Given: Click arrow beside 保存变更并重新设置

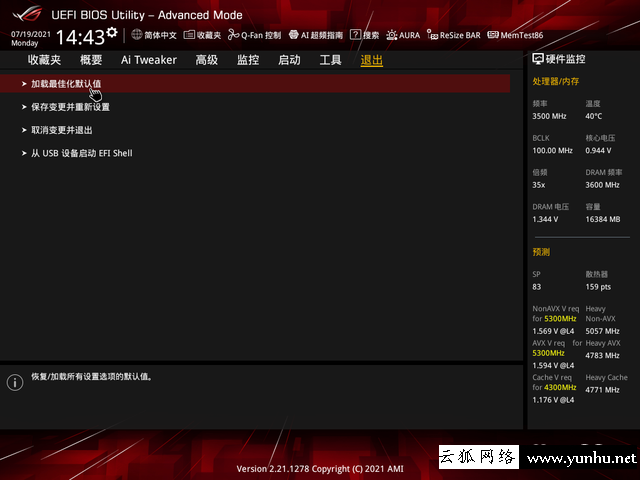Looking at the screenshot, I should tap(24, 107).
